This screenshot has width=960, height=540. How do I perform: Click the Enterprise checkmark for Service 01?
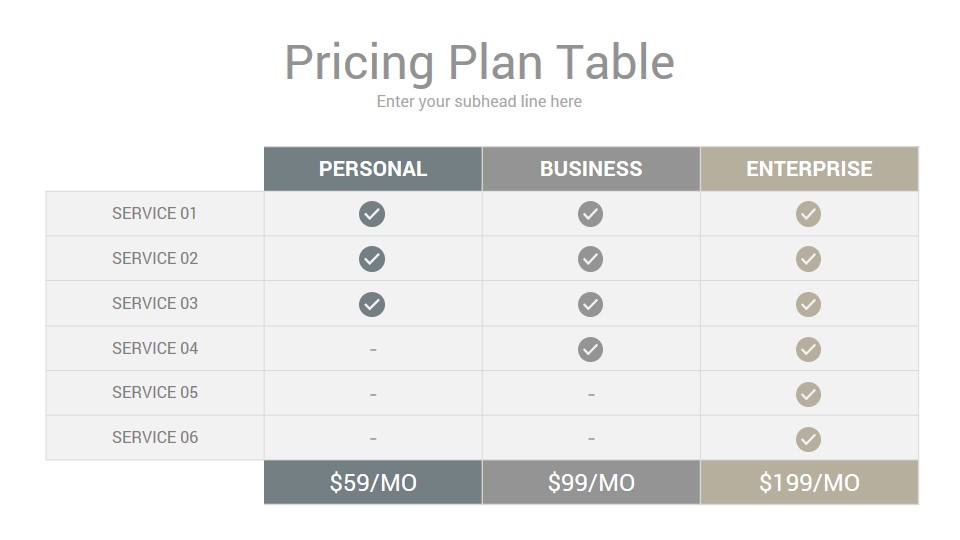(808, 214)
